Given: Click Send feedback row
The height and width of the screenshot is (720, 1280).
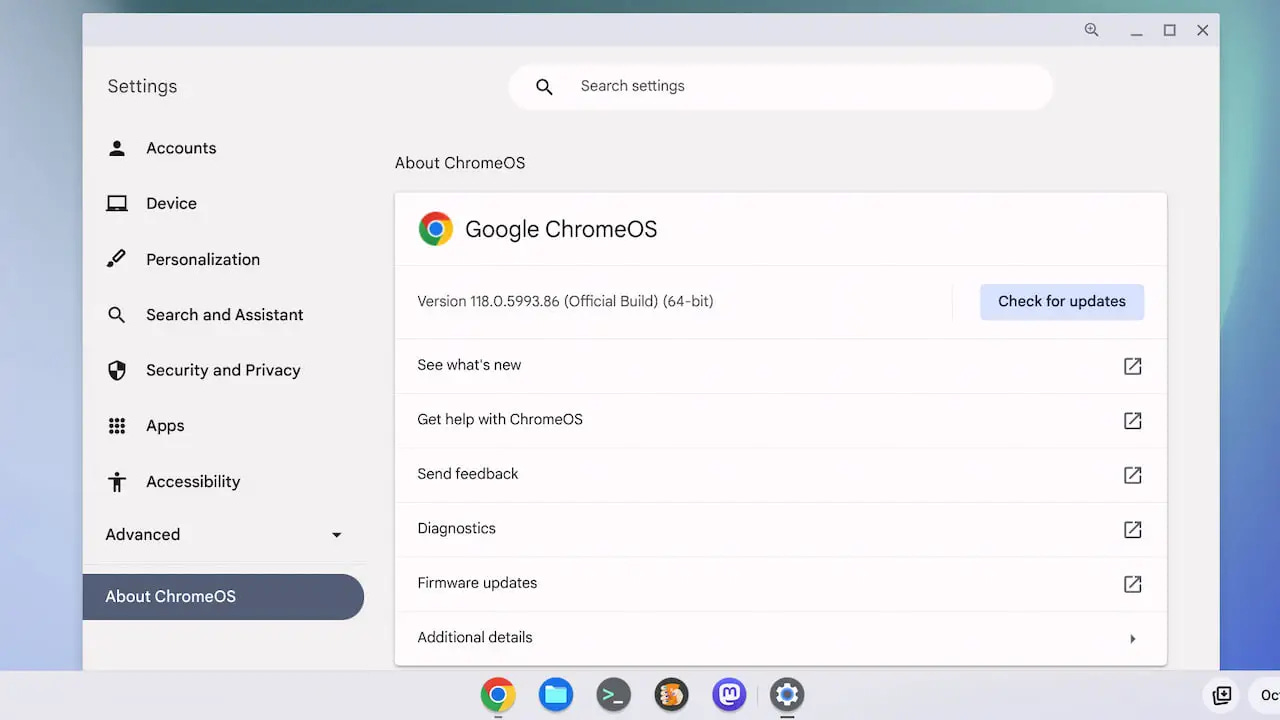Looking at the screenshot, I should (781, 475).
